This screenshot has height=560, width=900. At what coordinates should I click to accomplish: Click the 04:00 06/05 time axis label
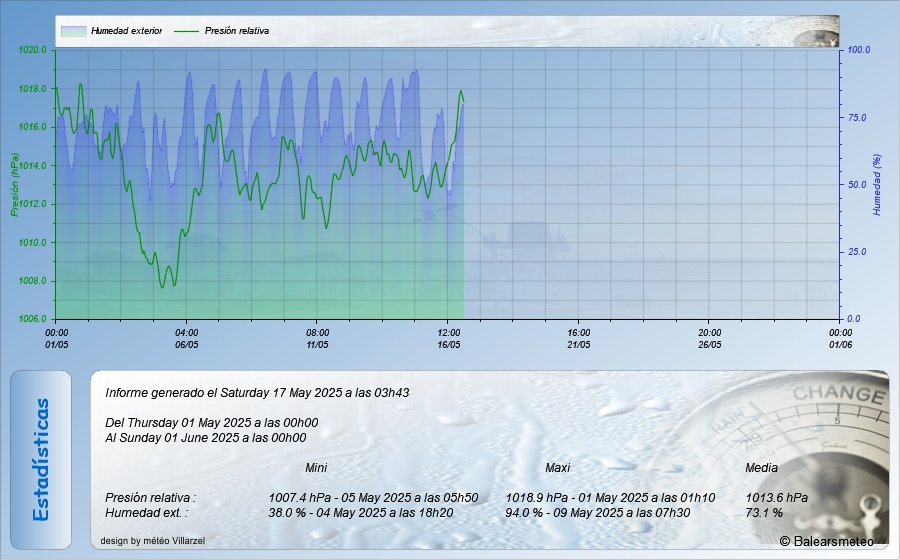click(187, 339)
